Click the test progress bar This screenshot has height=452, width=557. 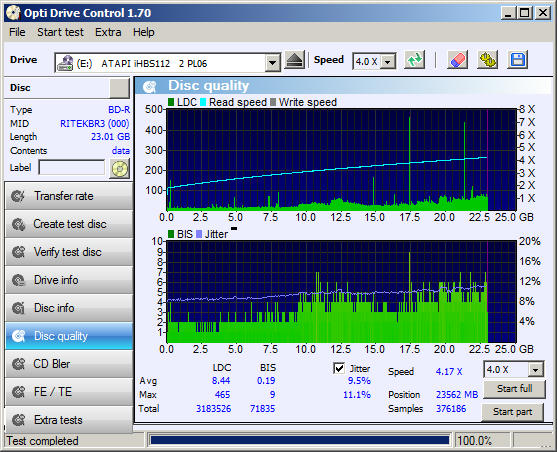[x=300, y=441]
